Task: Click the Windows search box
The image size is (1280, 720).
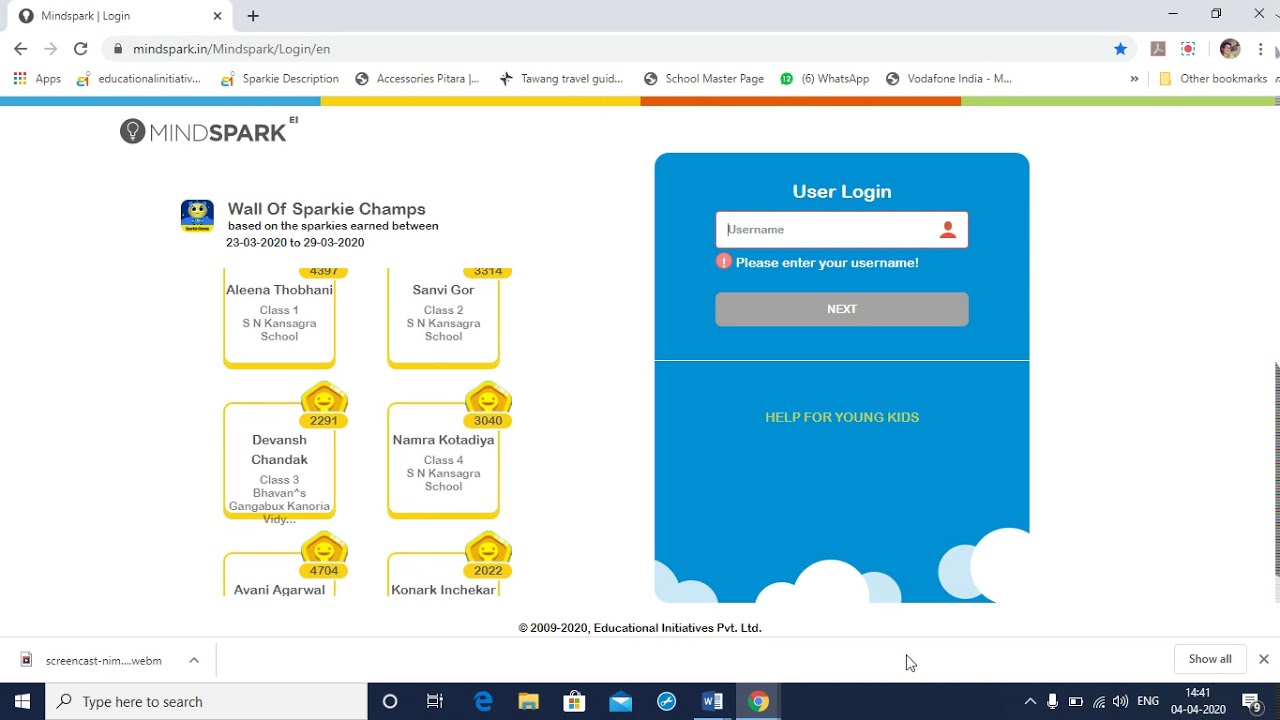Action: [207, 701]
